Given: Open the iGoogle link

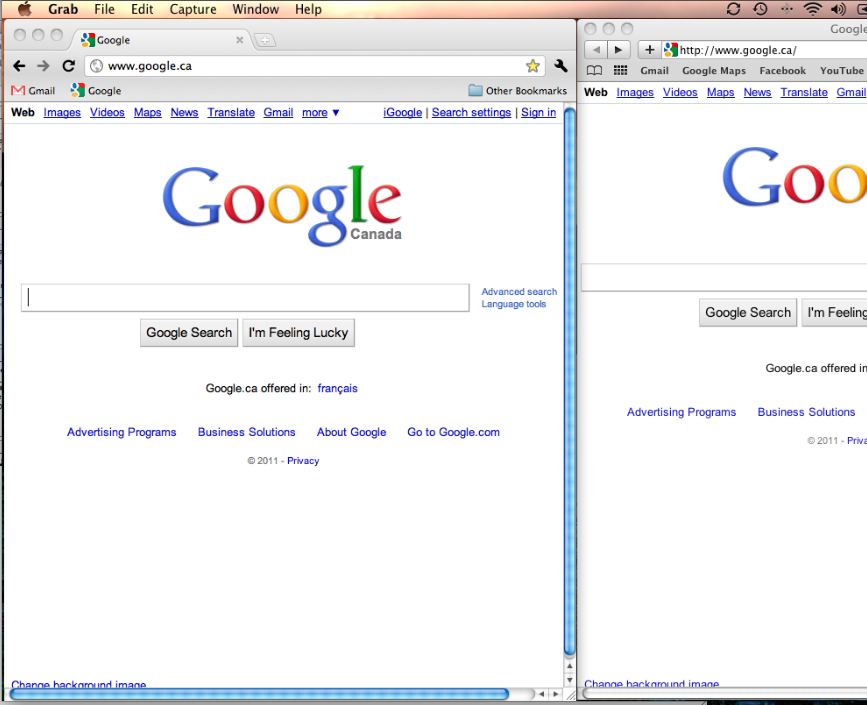Looking at the screenshot, I should tap(403, 113).
